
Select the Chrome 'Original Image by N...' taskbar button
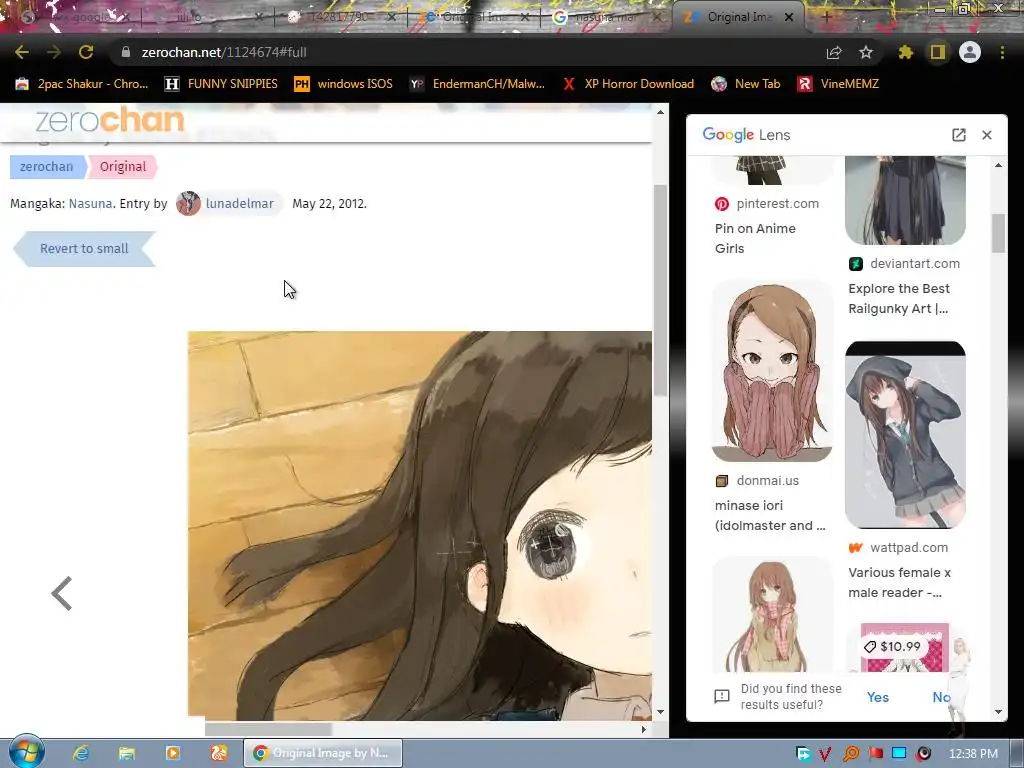click(x=323, y=753)
